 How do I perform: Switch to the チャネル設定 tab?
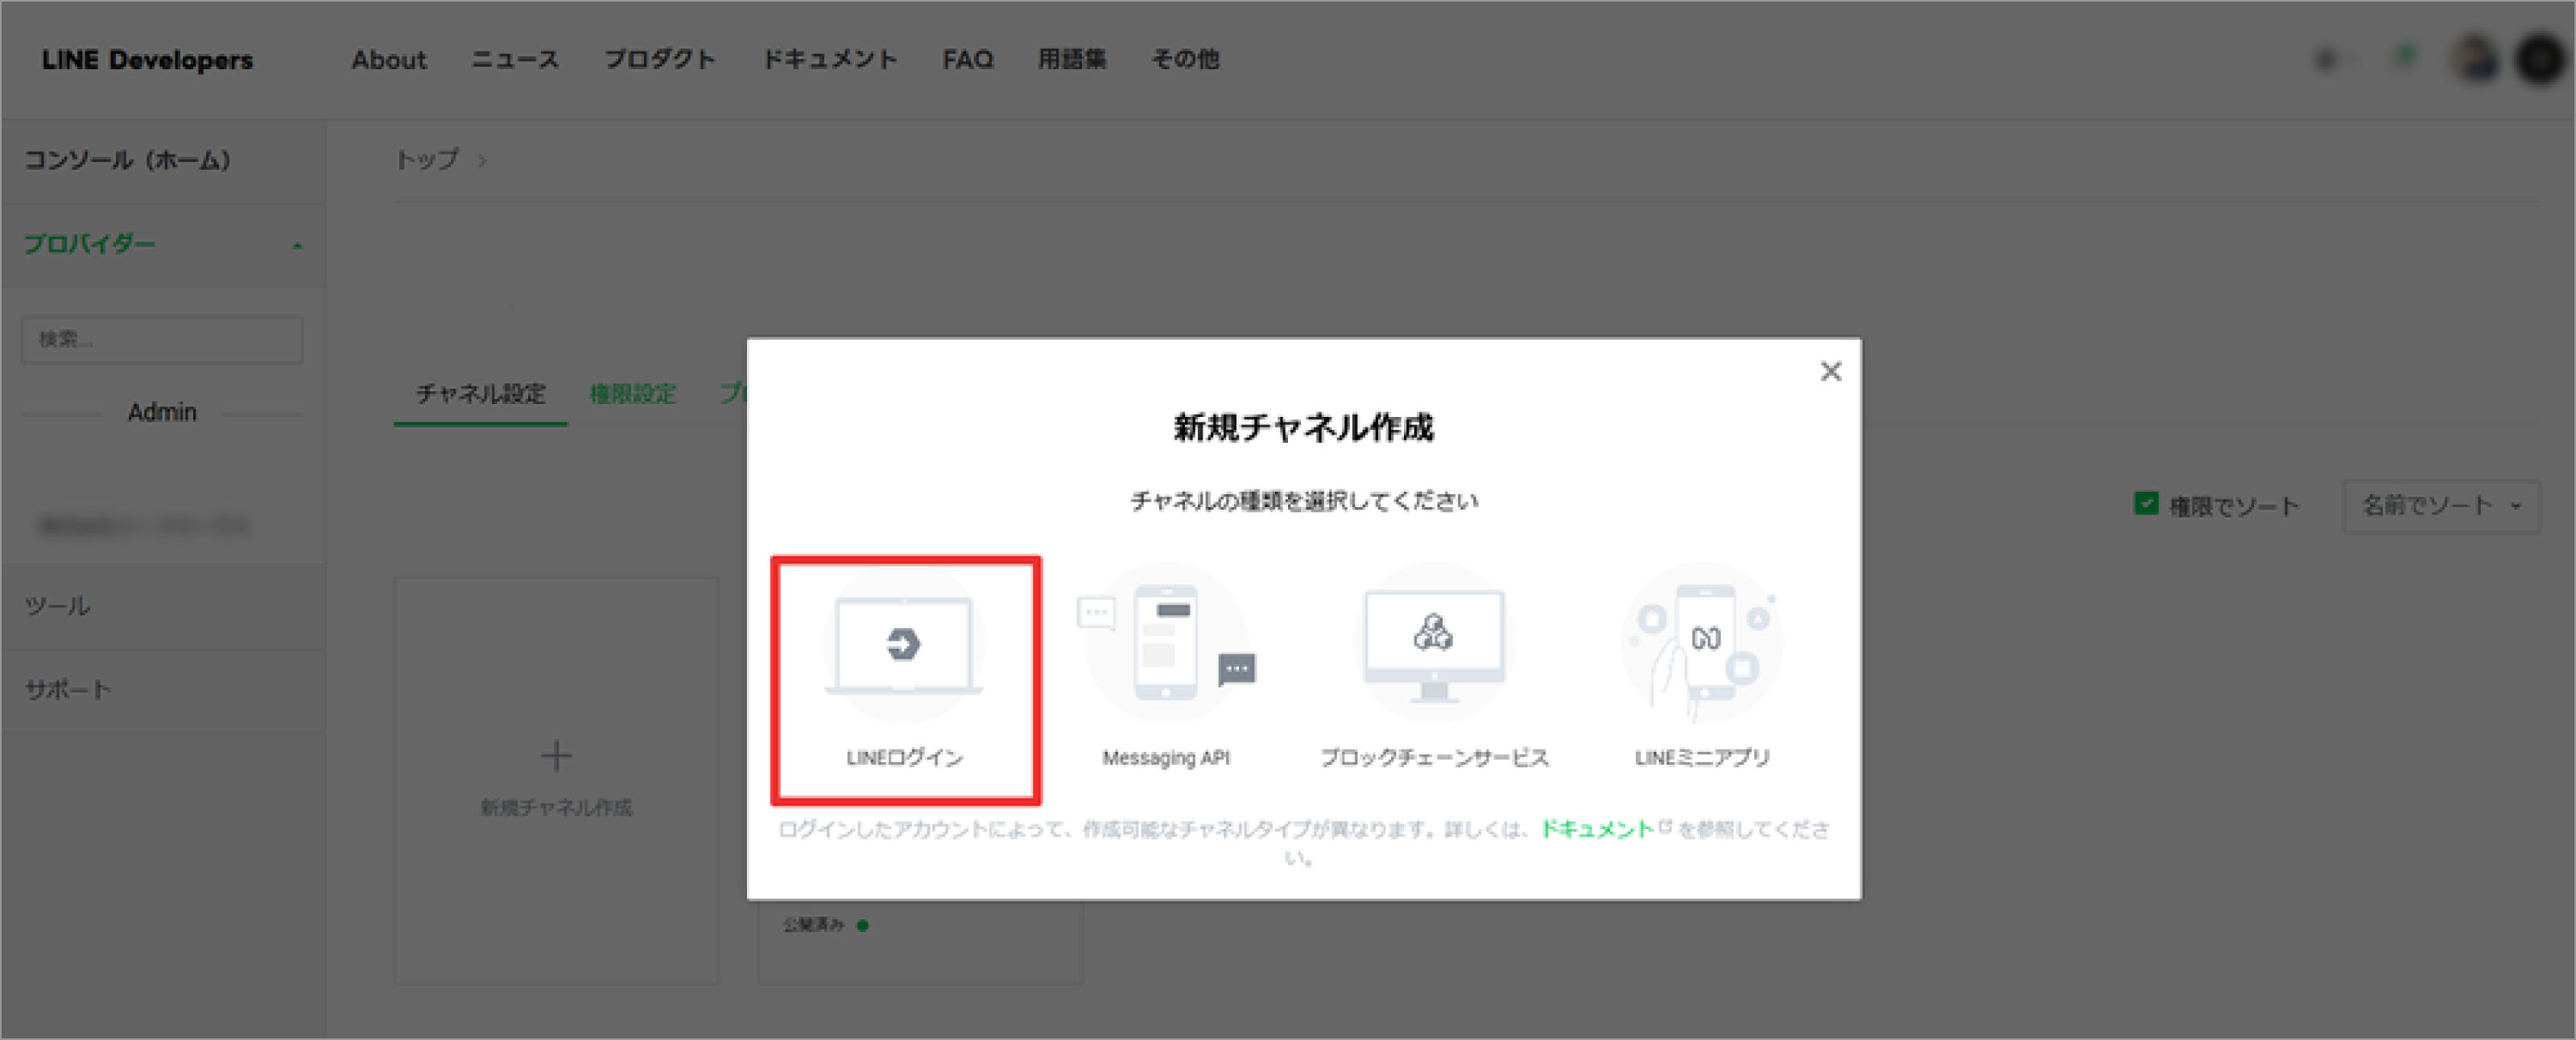click(481, 394)
